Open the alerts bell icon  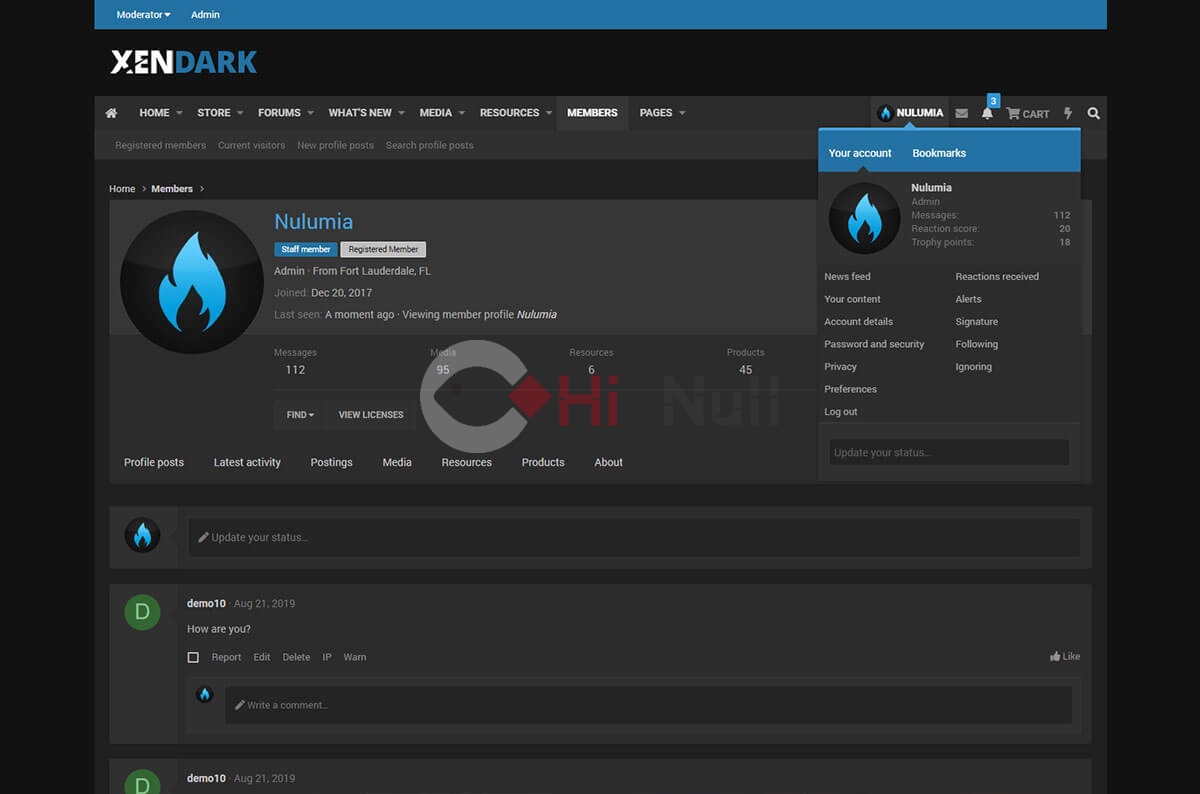click(987, 114)
